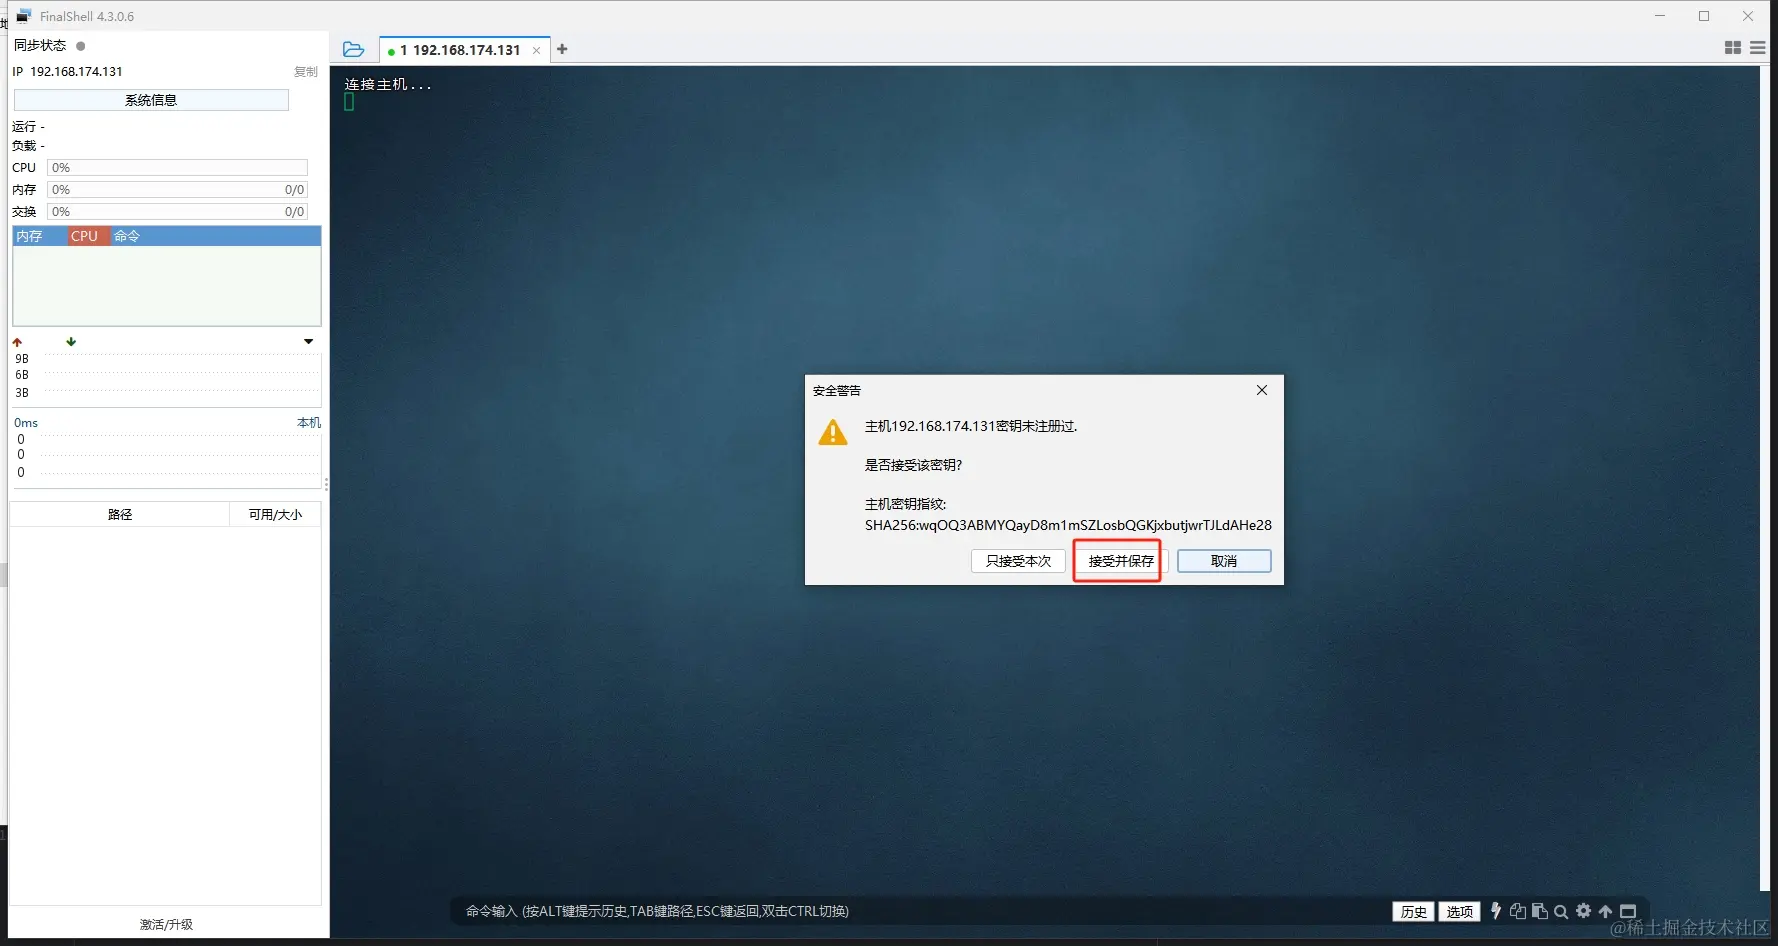Screen dimensions: 1778x946
Task: Click the 负载 - status line
Action: pos(28,146)
